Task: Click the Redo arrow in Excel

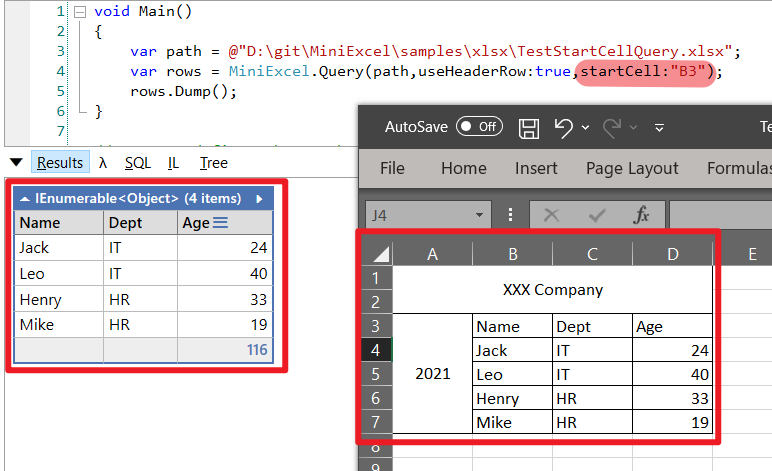Action: [x=612, y=127]
